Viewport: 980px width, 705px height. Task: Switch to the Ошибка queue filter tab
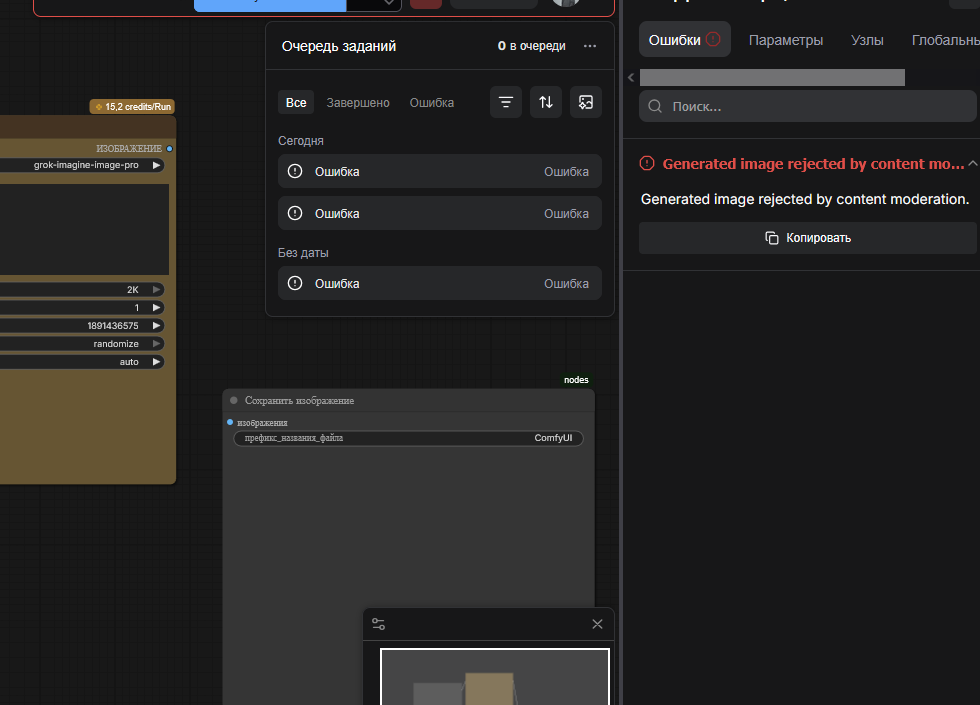[x=432, y=102]
